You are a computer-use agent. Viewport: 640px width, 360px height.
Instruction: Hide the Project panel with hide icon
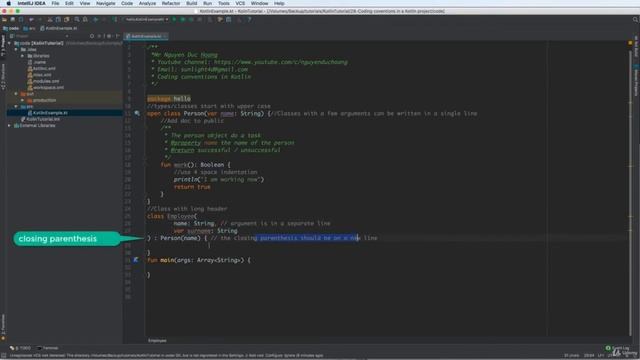tap(118, 36)
